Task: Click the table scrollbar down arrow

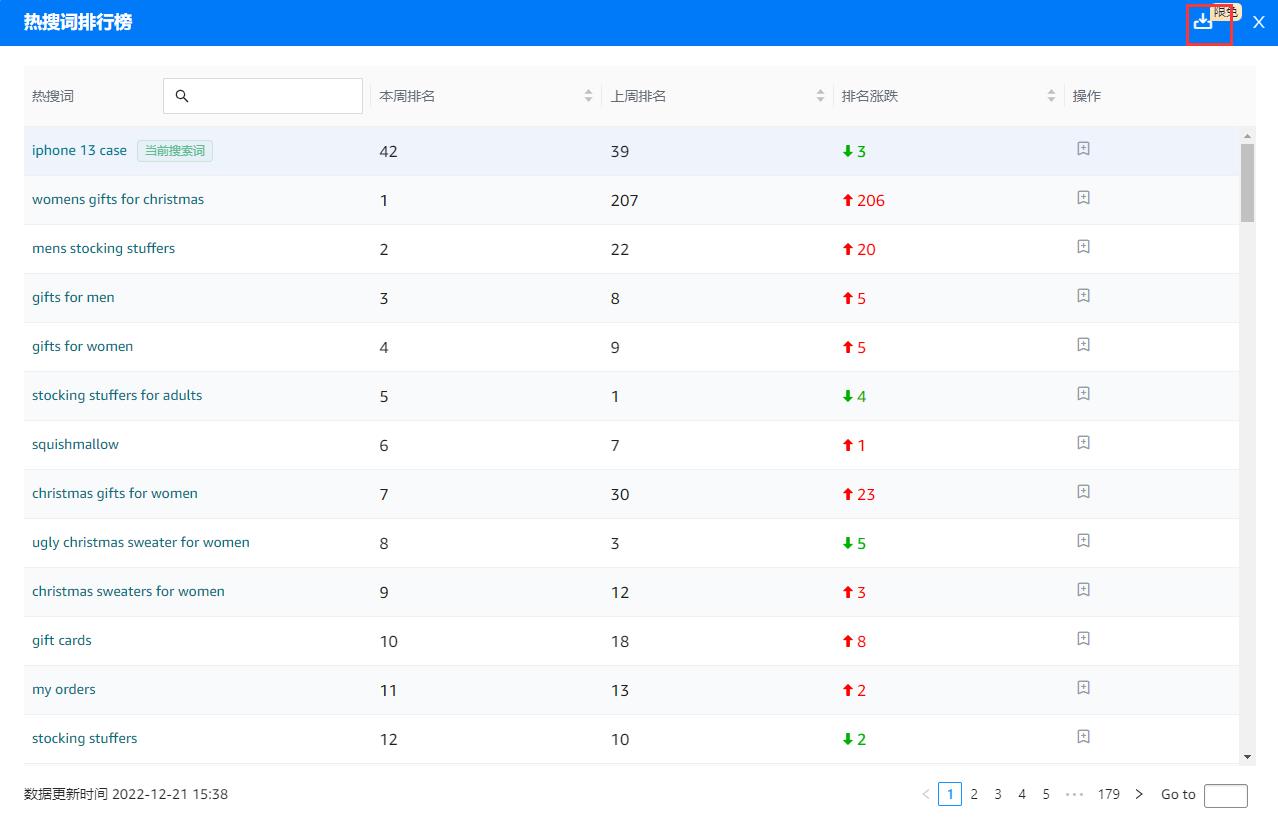Action: click(x=1247, y=757)
